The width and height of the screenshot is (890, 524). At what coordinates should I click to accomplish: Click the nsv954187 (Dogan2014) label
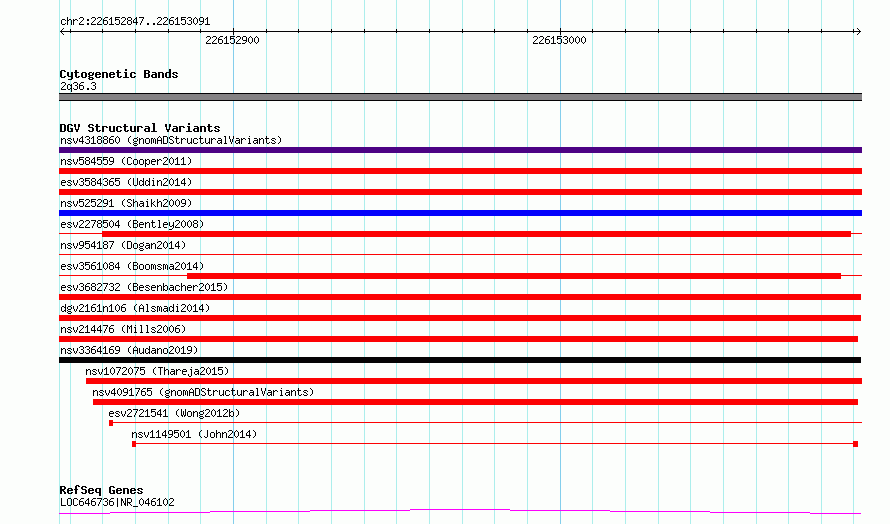click(123, 245)
